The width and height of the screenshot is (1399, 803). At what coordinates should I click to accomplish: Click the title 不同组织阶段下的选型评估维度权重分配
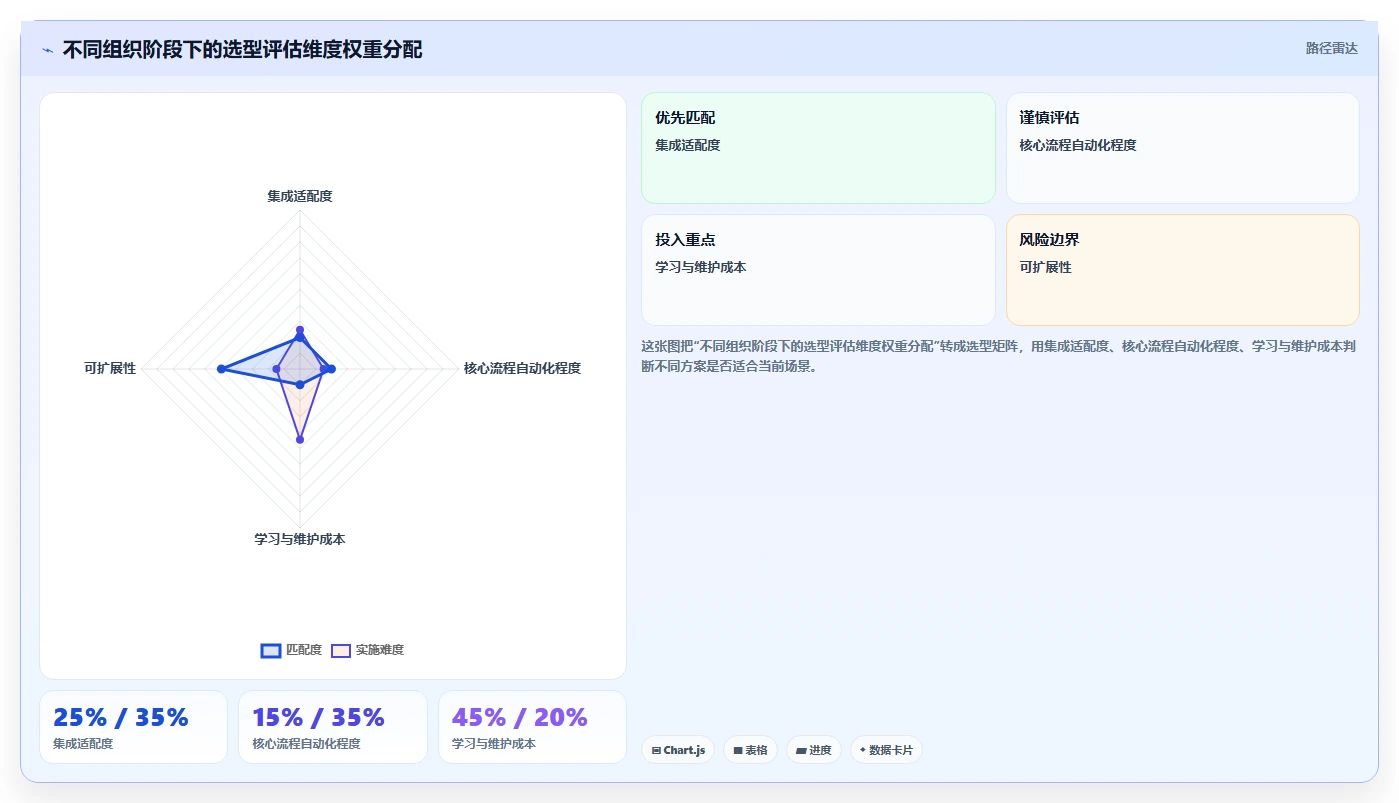coord(242,49)
